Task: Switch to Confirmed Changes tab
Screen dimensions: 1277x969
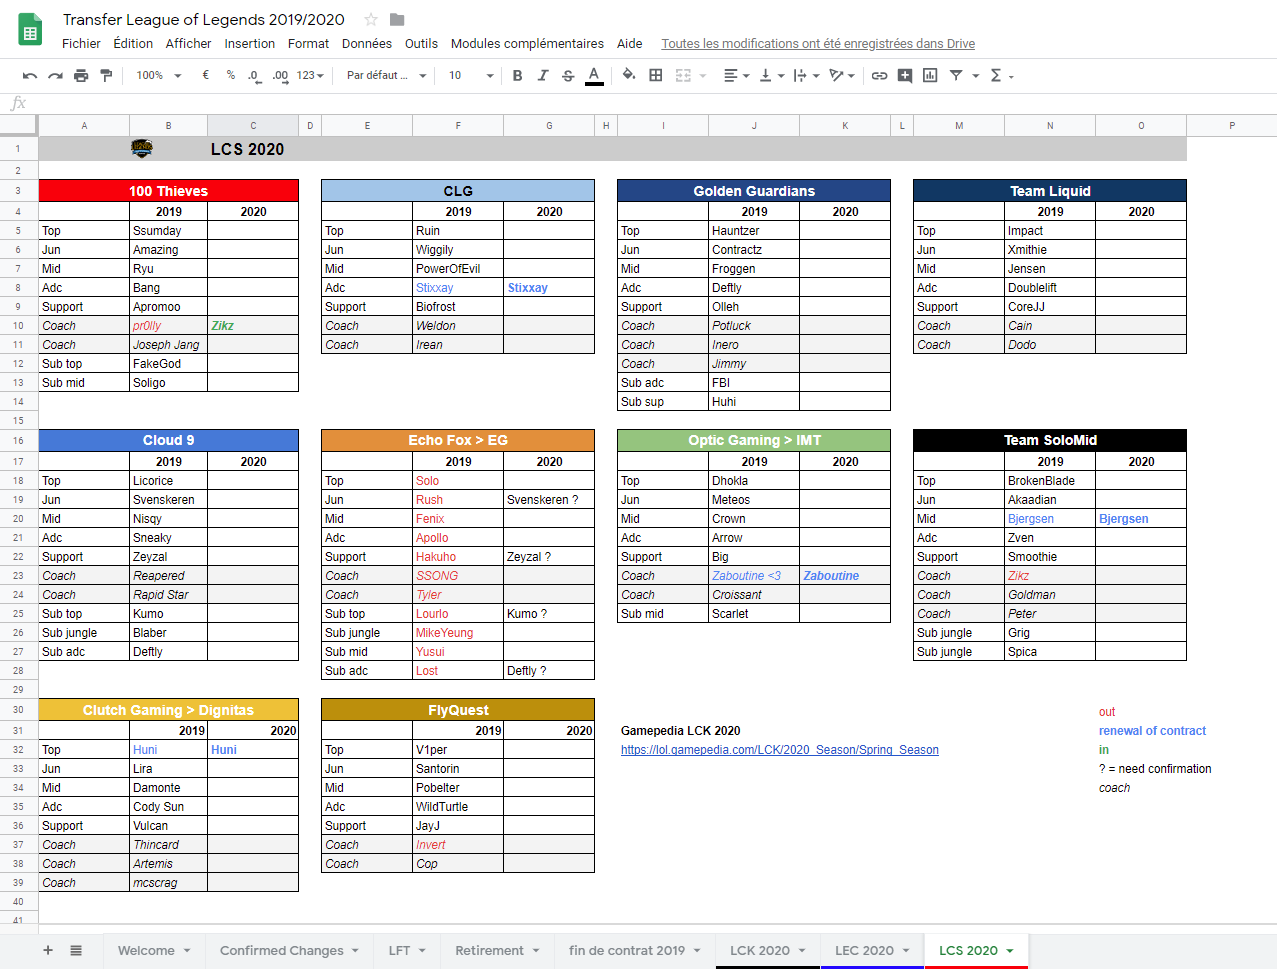Action: point(289,951)
